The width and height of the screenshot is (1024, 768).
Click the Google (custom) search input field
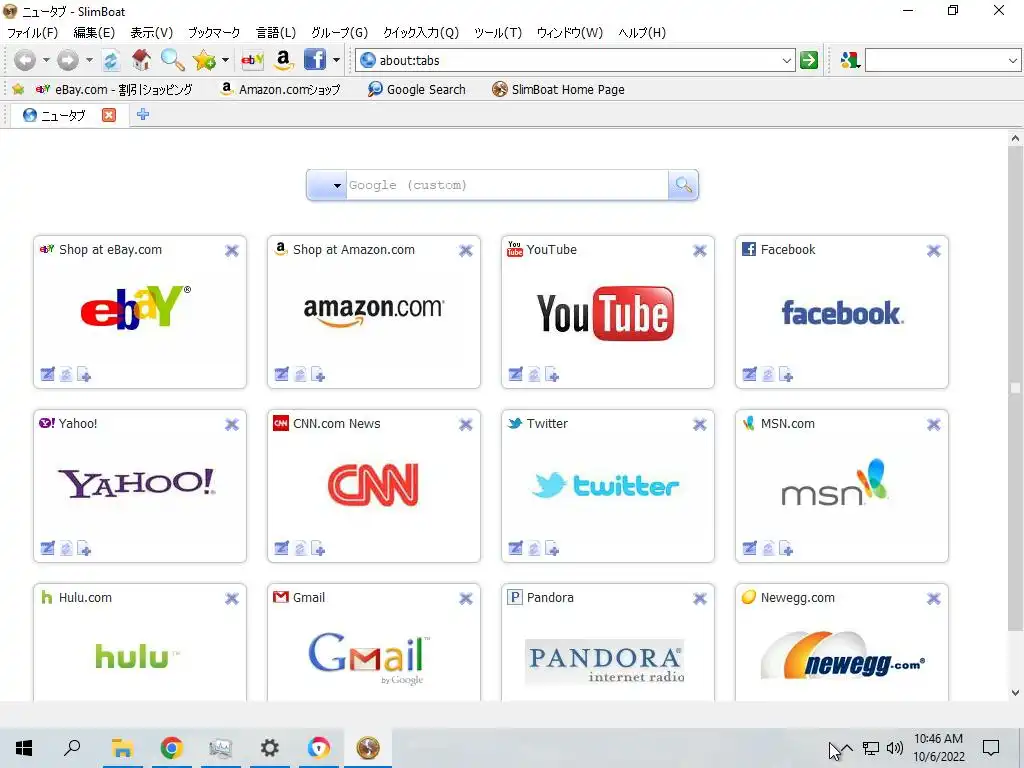[x=507, y=185]
